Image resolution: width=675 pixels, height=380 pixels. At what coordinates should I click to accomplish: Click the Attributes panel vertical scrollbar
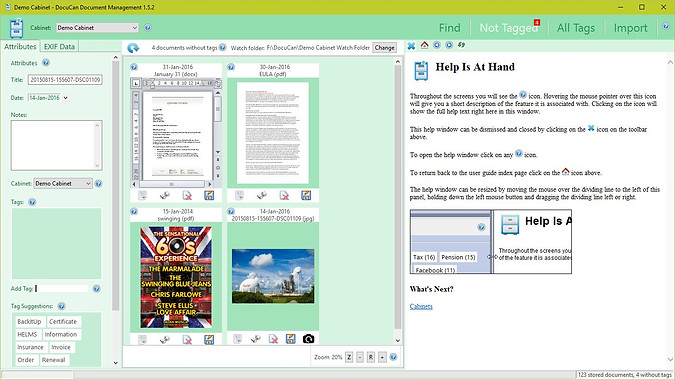click(115, 210)
